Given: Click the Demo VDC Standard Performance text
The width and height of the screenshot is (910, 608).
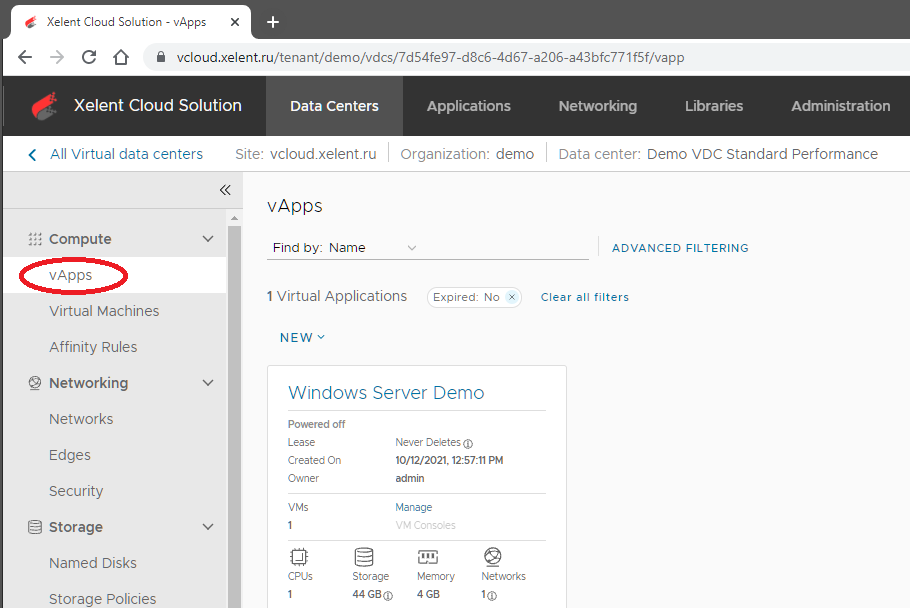Looking at the screenshot, I should [762, 154].
